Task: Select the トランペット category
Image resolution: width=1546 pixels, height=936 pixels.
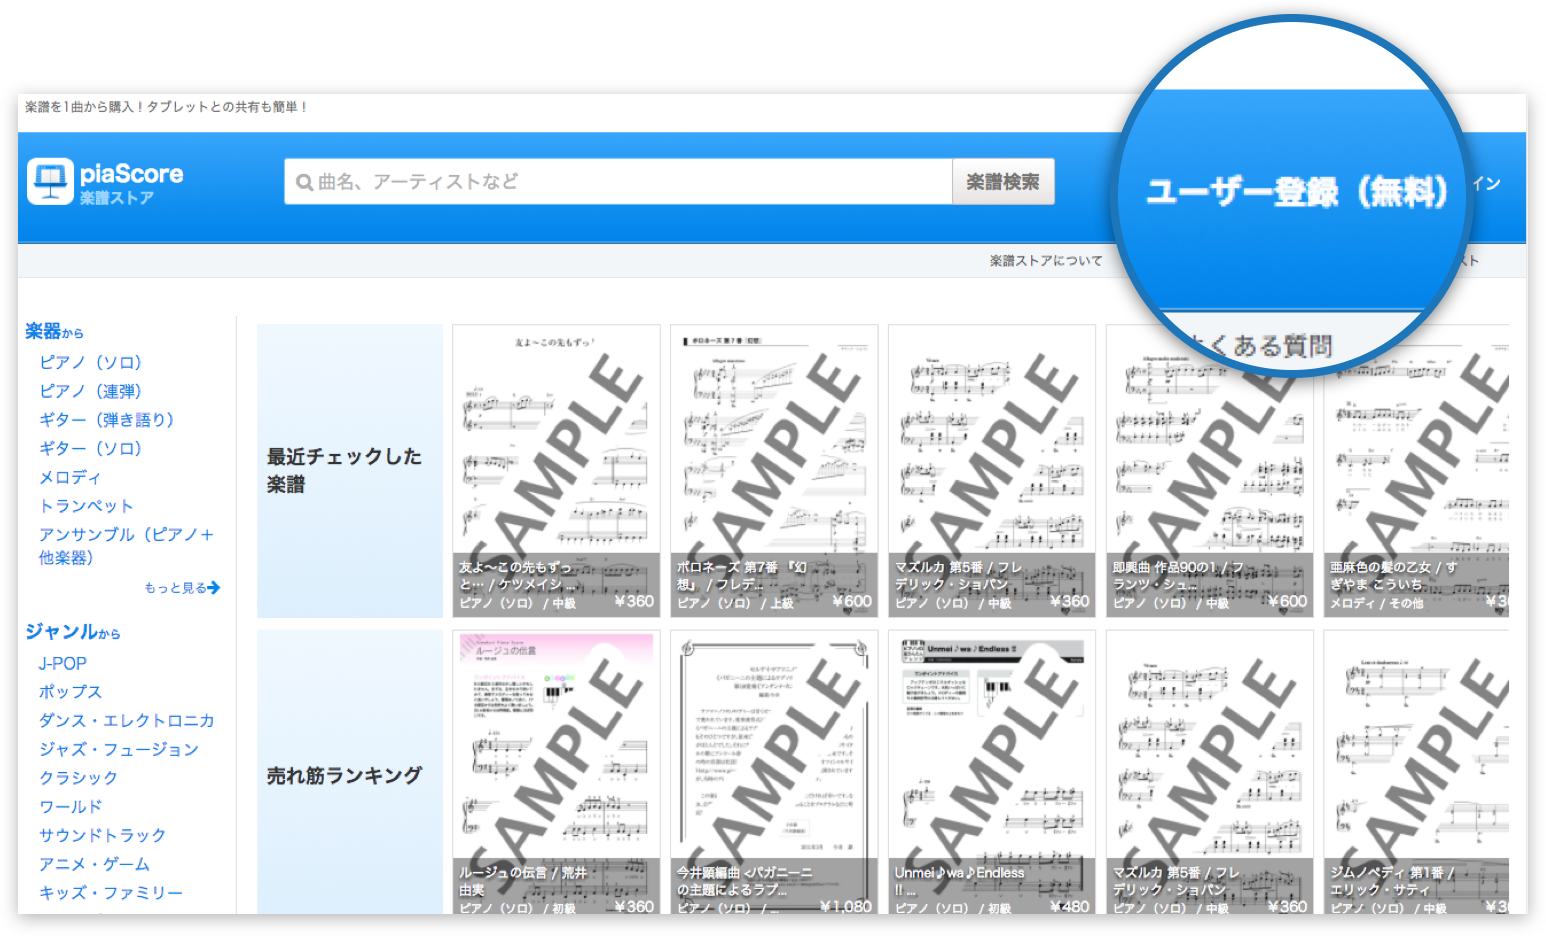Action: [x=86, y=505]
